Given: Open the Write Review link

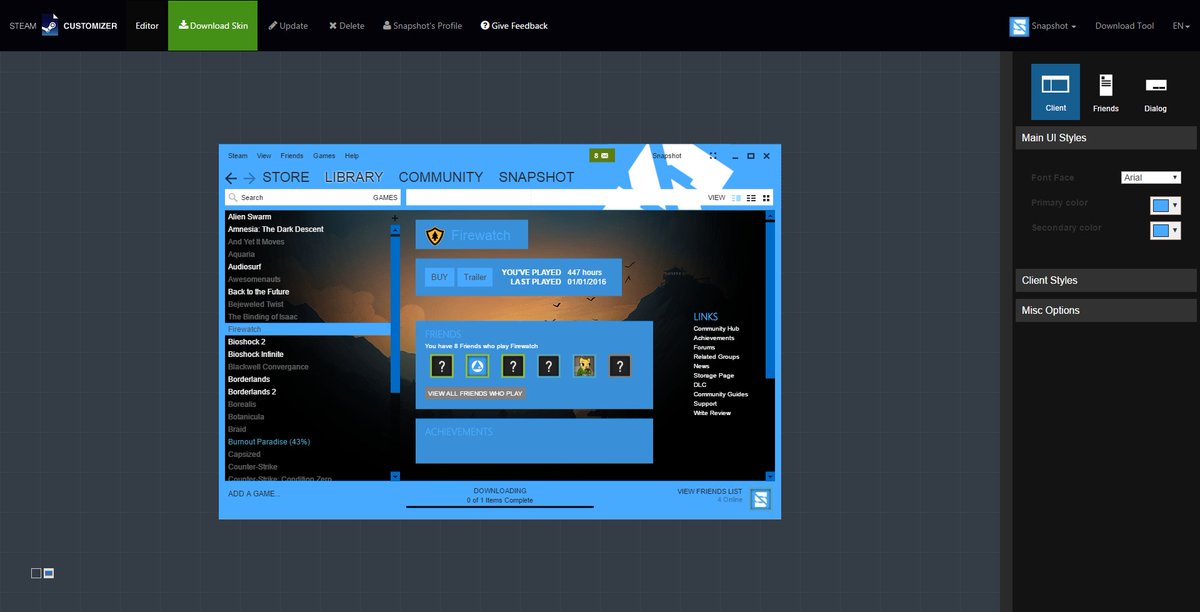Looking at the screenshot, I should [712, 413].
